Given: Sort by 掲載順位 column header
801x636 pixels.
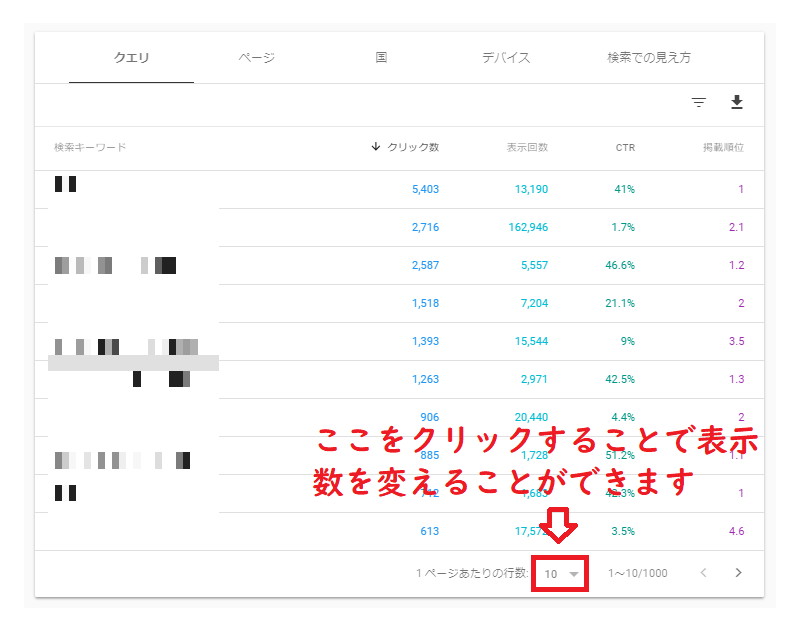Looking at the screenshot, I should coord(723,147).
